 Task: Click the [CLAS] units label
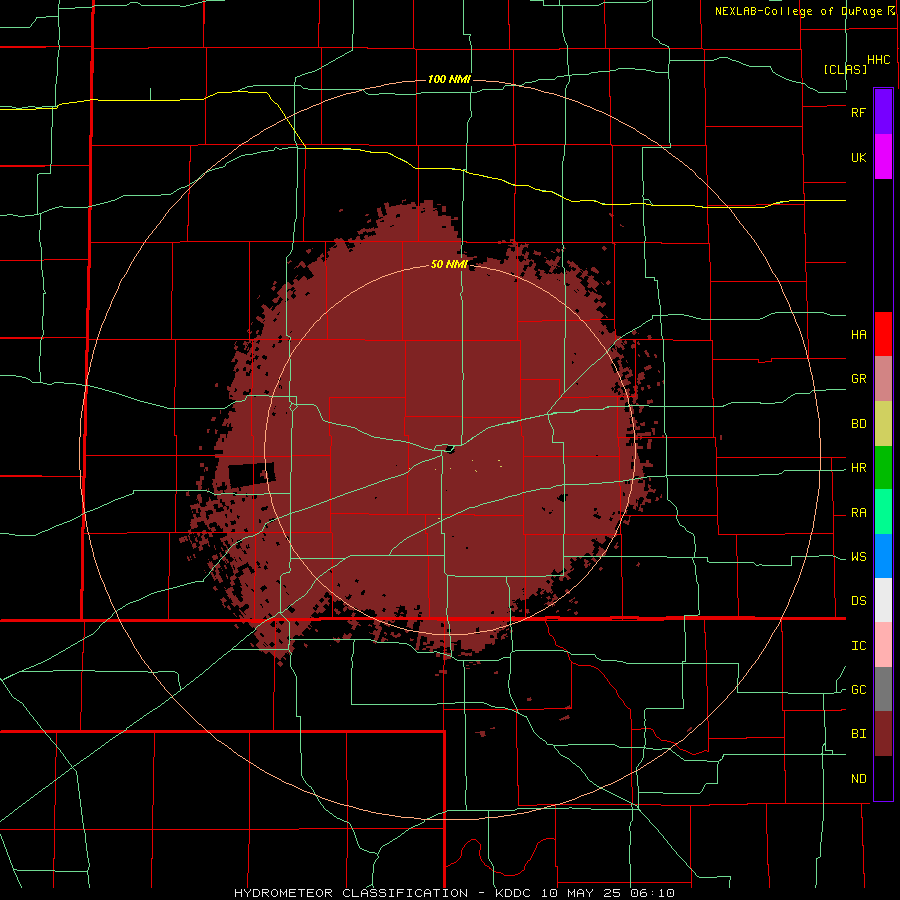point(845,69)
